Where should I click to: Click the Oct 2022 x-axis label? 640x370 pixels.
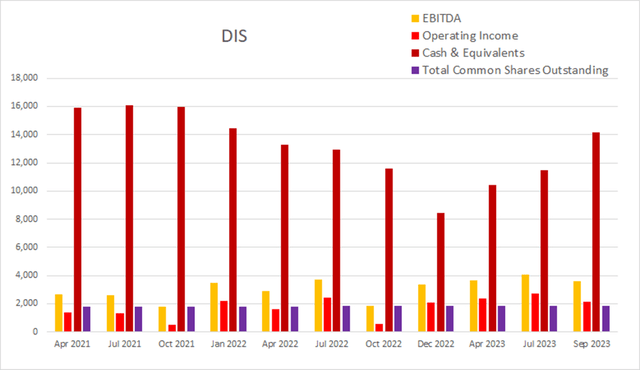pyautogui.click(x=384, y=344)
